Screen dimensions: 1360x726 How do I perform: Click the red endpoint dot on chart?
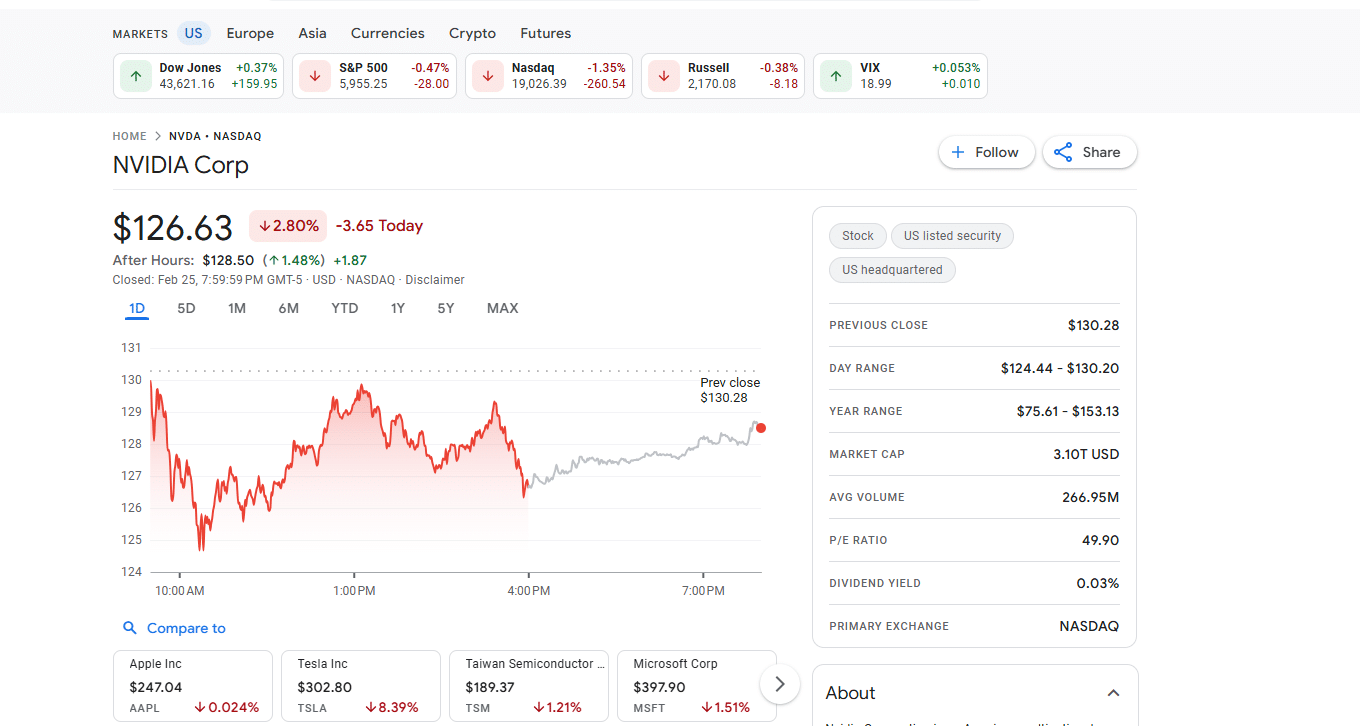coord(761,428)
